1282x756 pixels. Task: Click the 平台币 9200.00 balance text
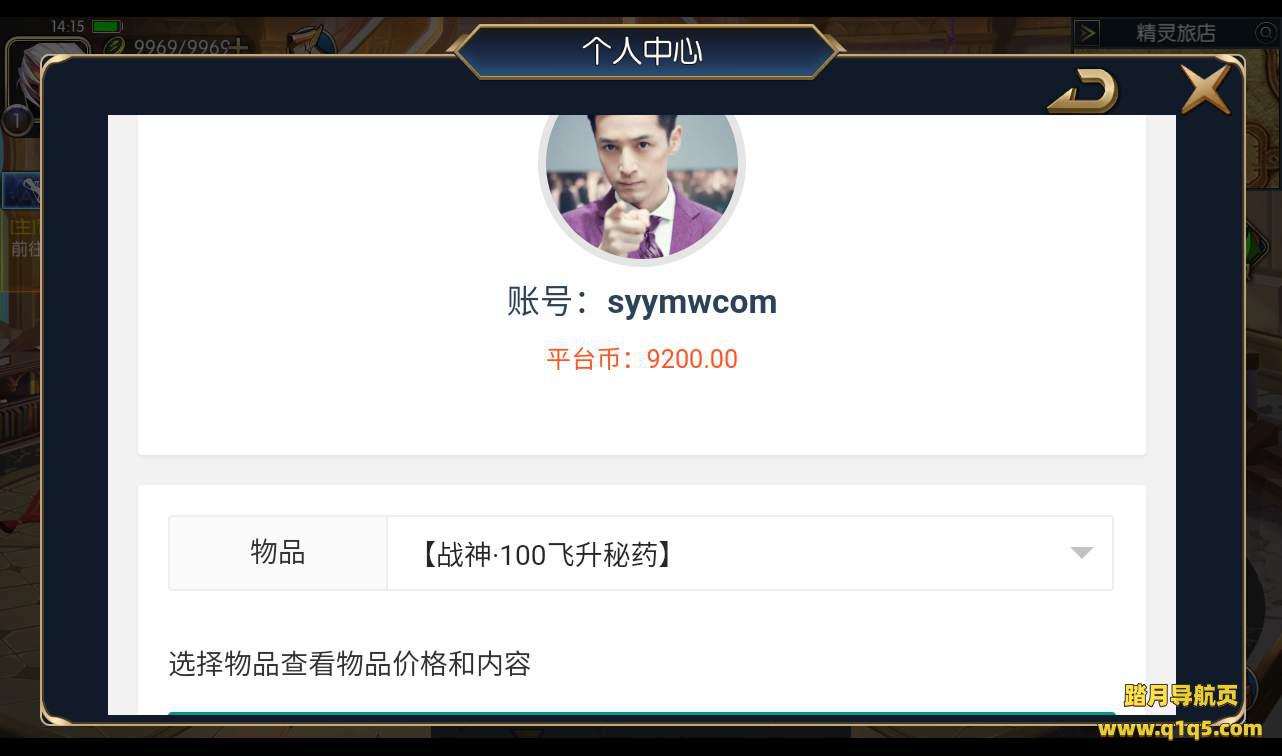click(x=642, y=359)
